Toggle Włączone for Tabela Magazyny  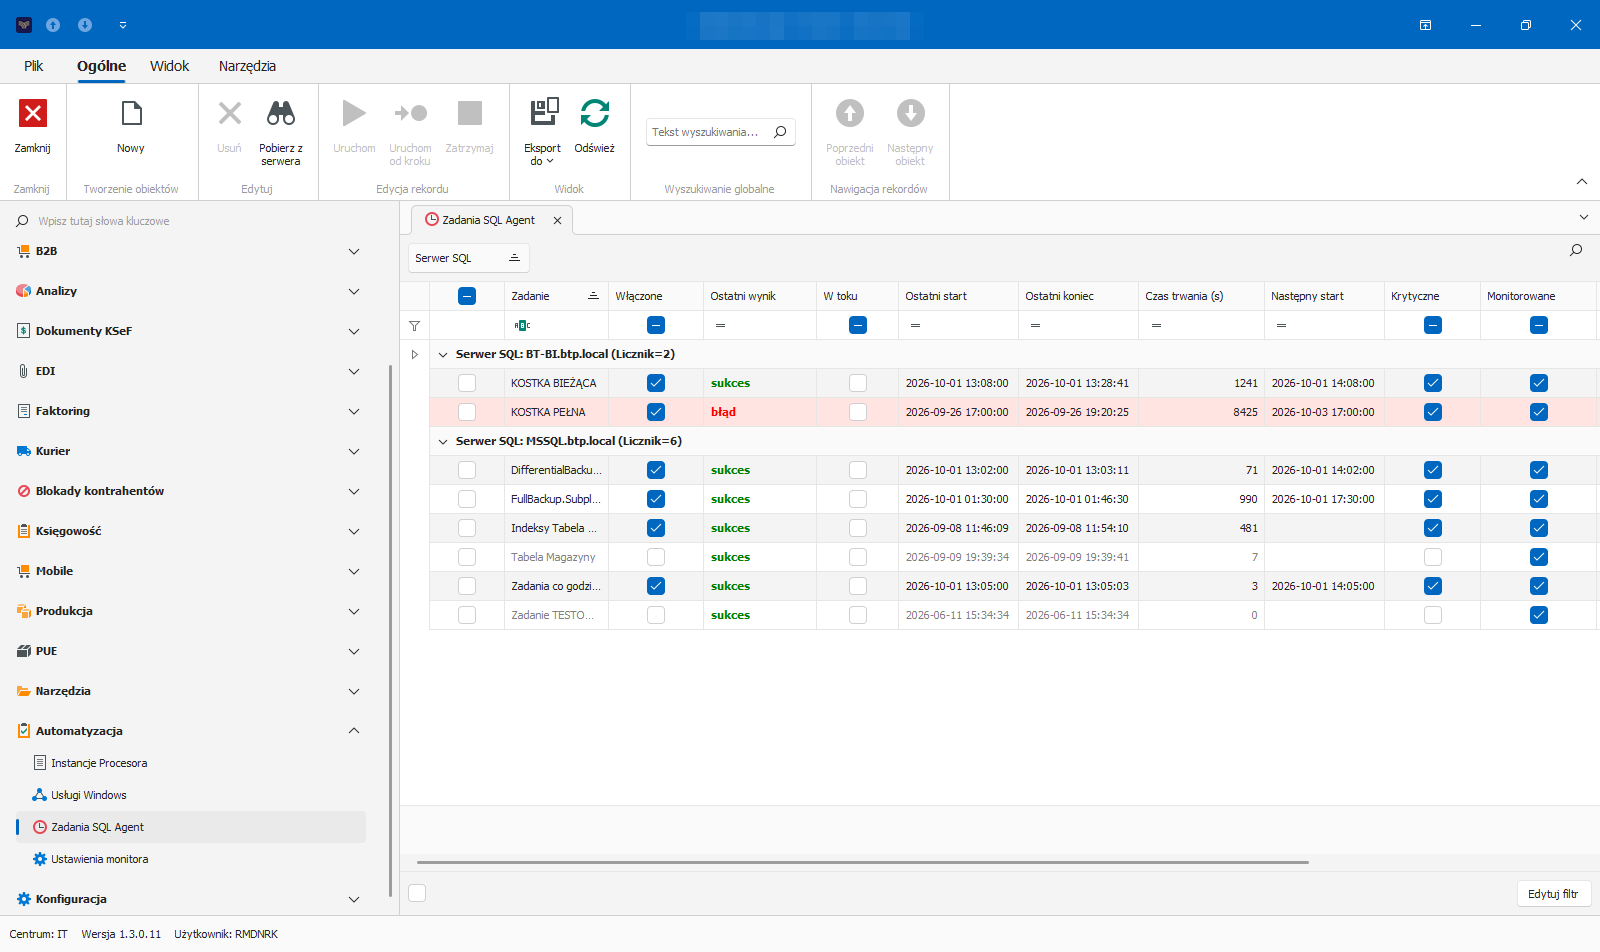pyautogui.click(x=656, y=557)
